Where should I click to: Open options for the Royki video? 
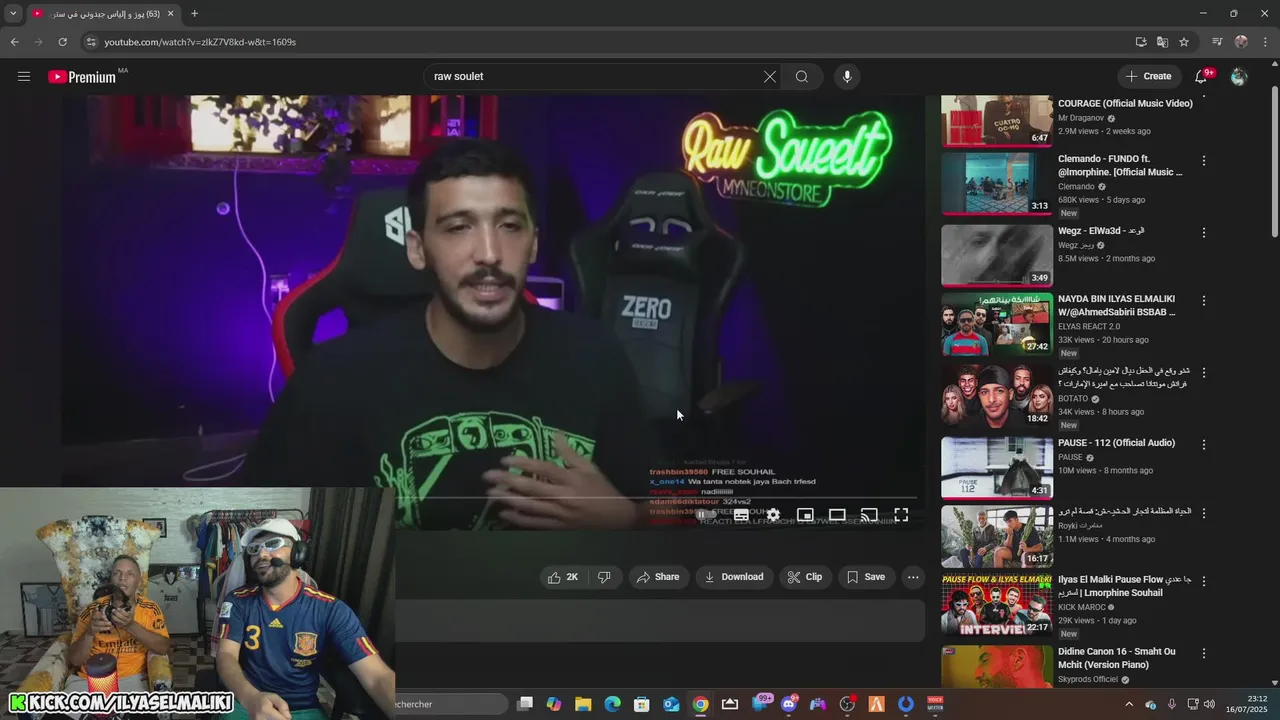coord(1204,513)
